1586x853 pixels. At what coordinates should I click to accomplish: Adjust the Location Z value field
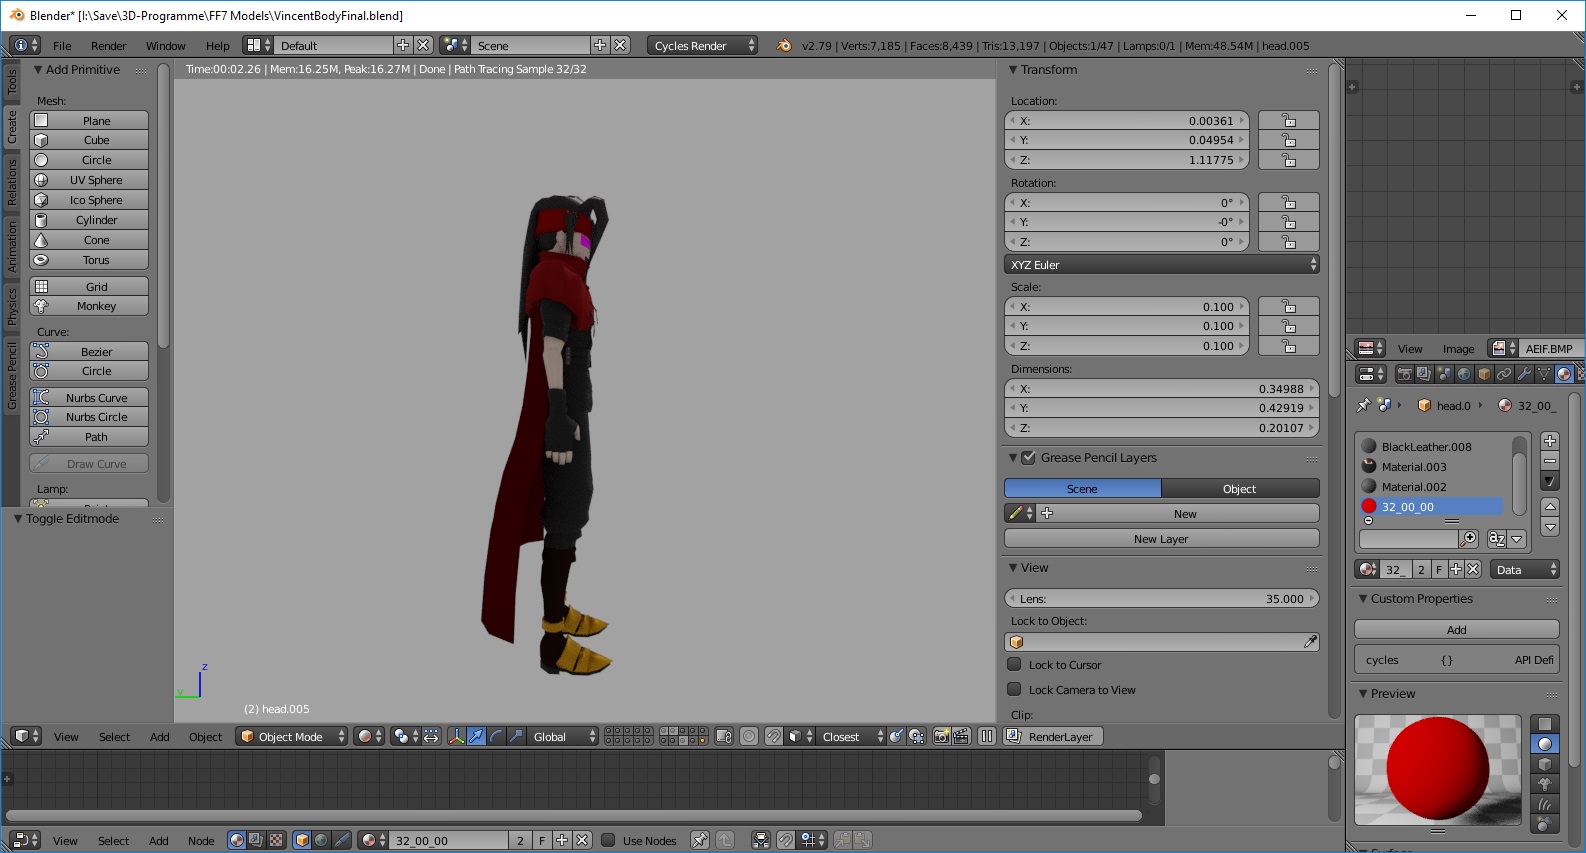click(1127, 160)
